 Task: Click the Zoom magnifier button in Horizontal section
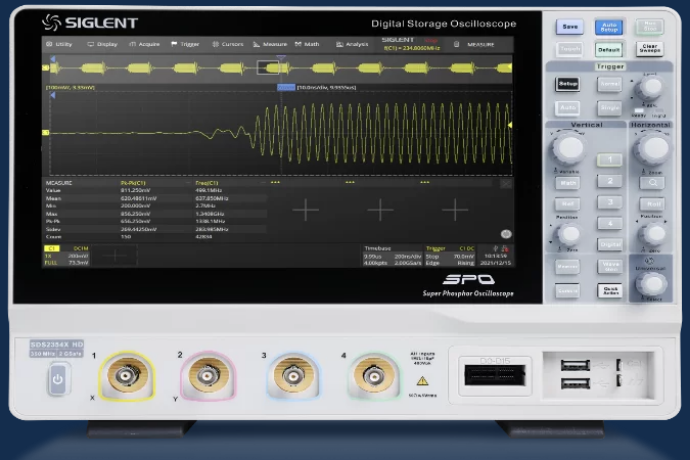652,182
